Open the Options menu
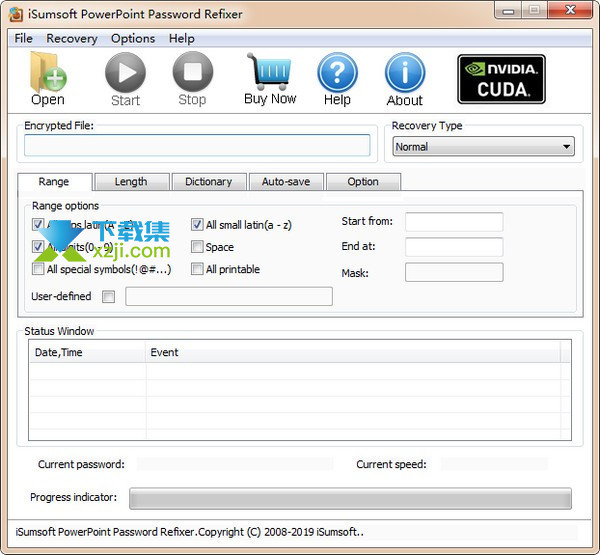The width and height of the screenshot is (600, 555). click(x=133, y=39)
